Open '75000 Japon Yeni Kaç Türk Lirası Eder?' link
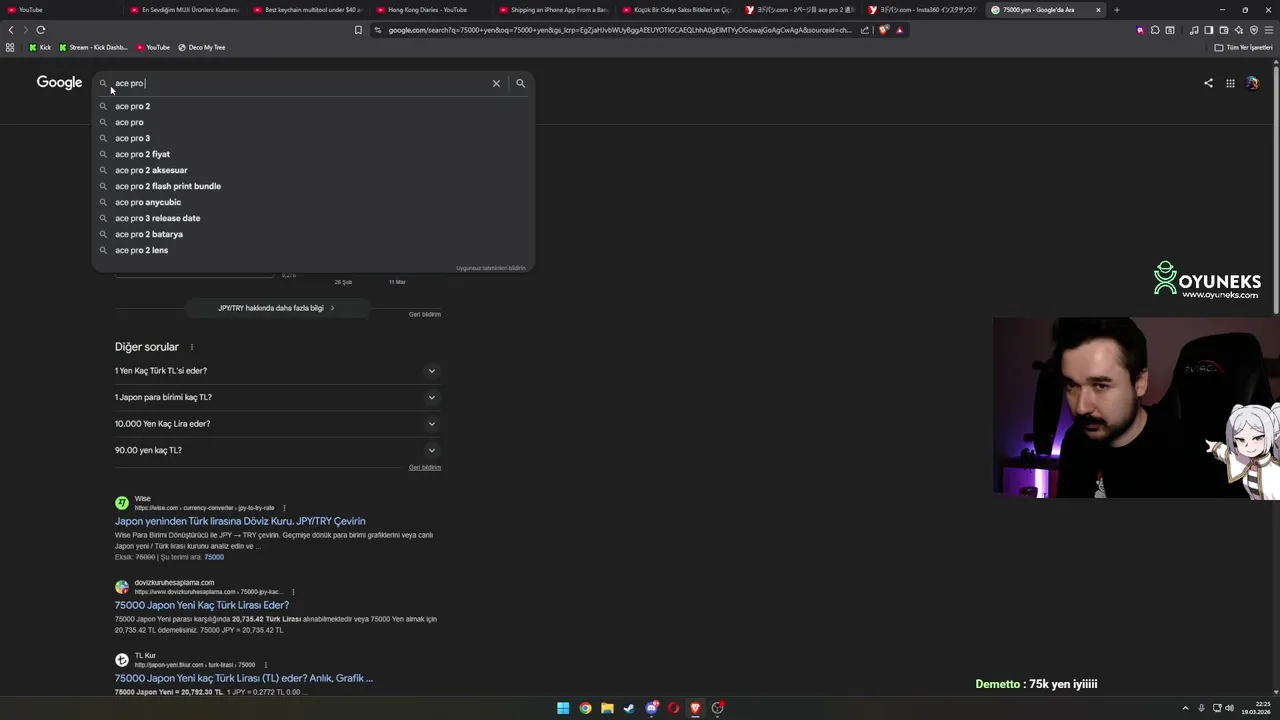1280x720 pixels. point(202,605)
